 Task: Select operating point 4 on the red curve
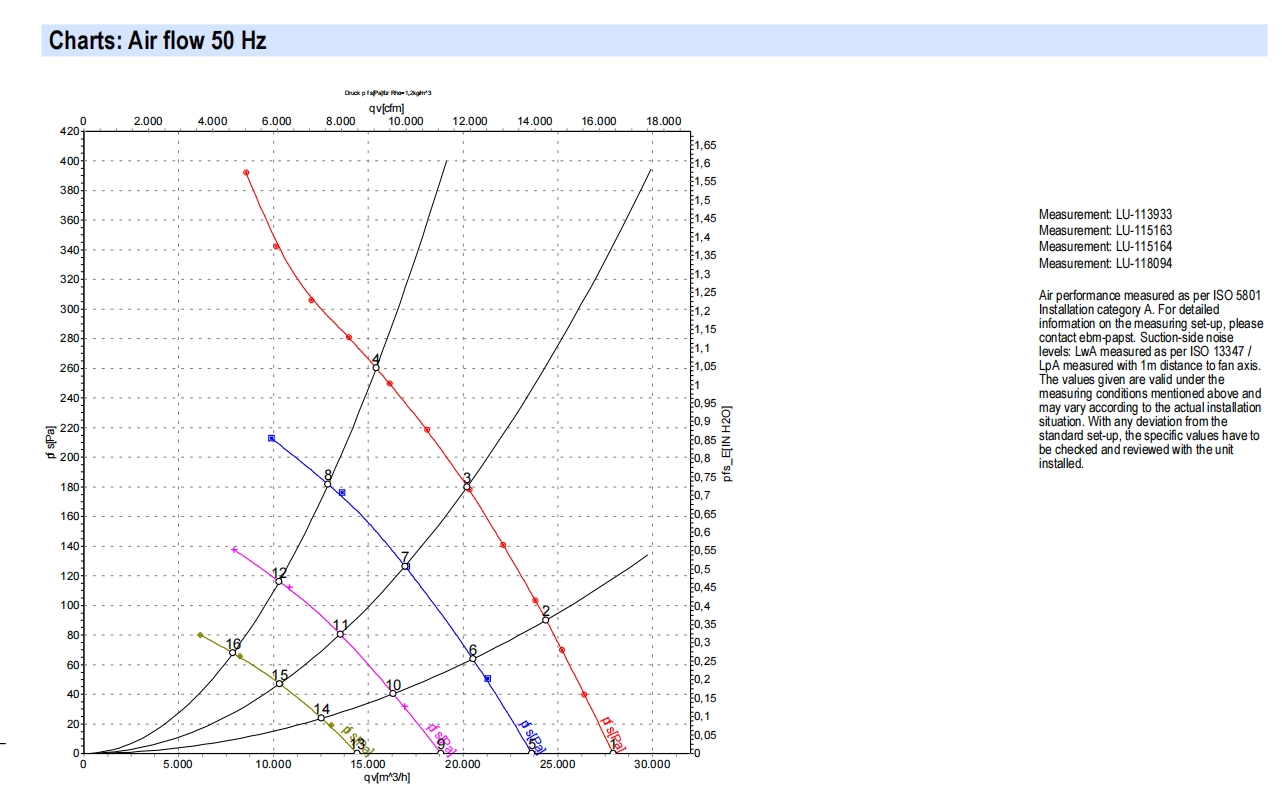(x=376, y=368)
